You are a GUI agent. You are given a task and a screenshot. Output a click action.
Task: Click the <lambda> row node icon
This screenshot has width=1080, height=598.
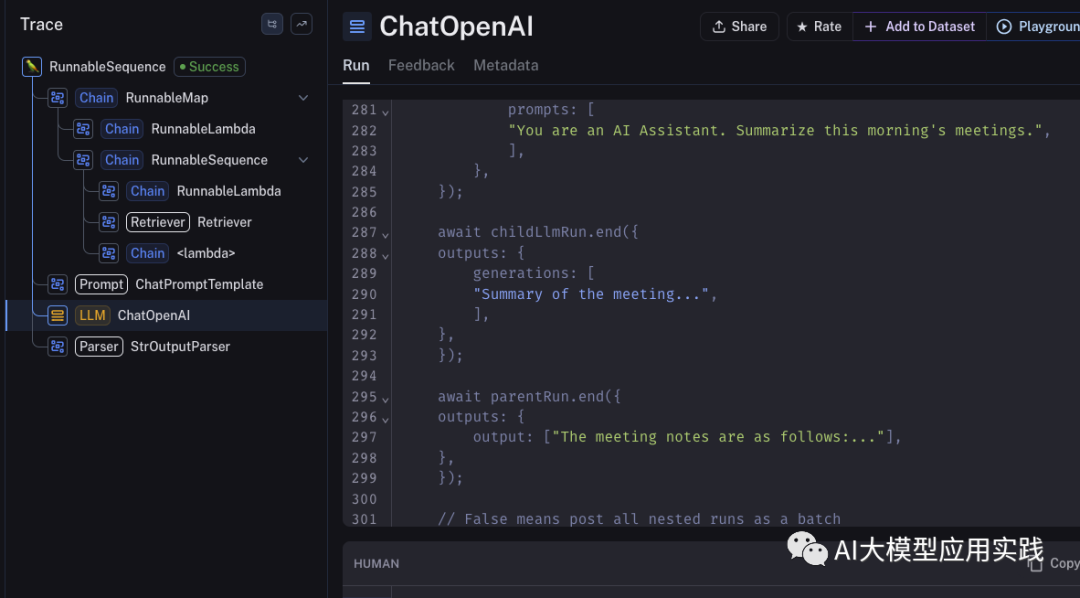pos(109,253)
